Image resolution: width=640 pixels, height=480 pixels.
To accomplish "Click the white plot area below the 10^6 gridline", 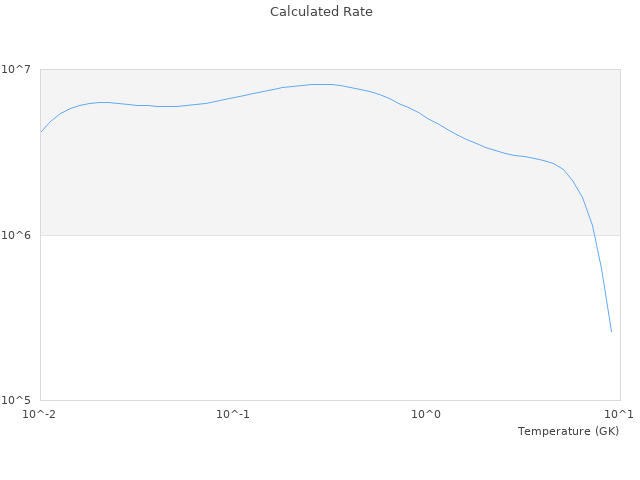I will 300,320.
